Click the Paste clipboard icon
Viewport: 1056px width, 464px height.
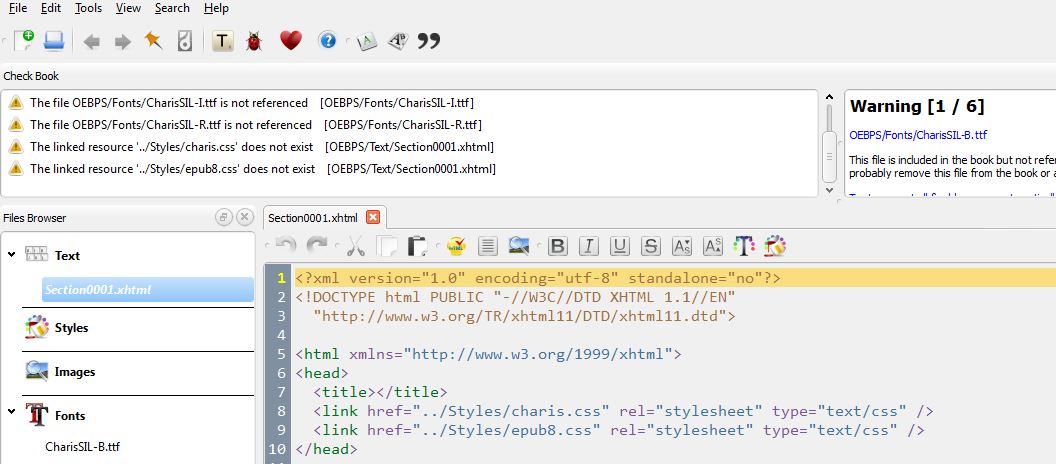pyautogui.click(x=418, y=246)
